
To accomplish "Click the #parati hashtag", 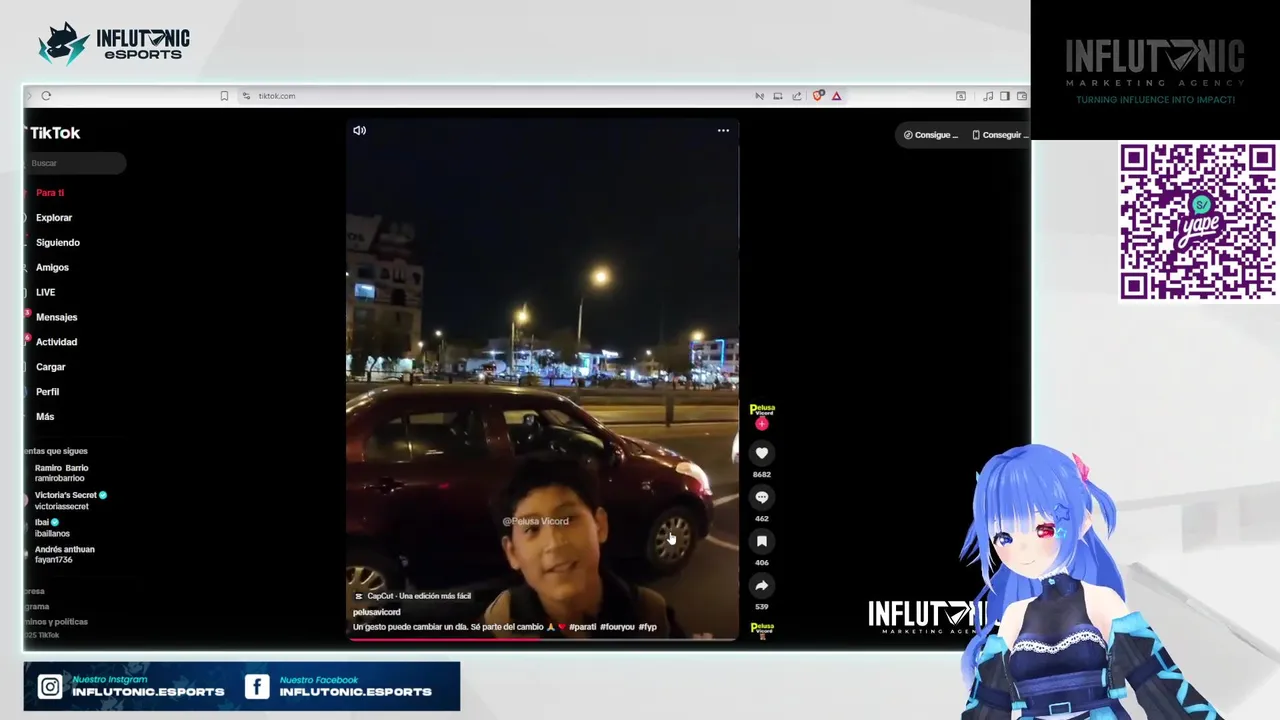I will (x=582, y=627).
